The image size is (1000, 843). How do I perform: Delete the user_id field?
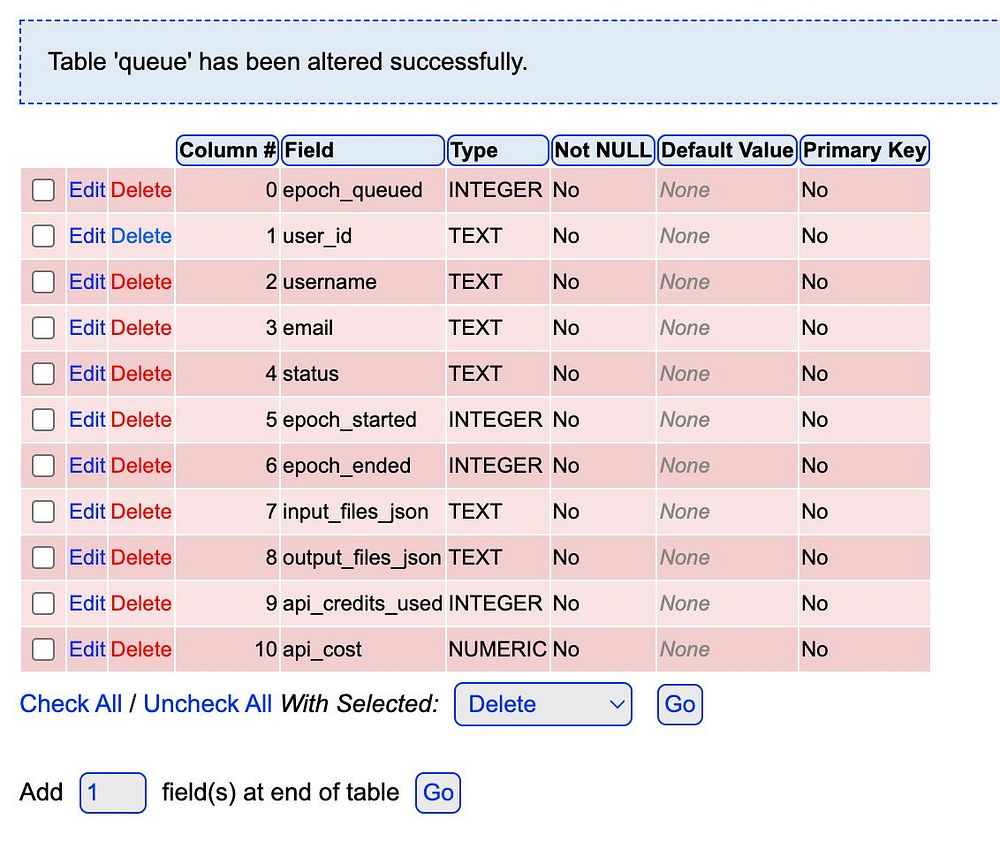(141, 235)
